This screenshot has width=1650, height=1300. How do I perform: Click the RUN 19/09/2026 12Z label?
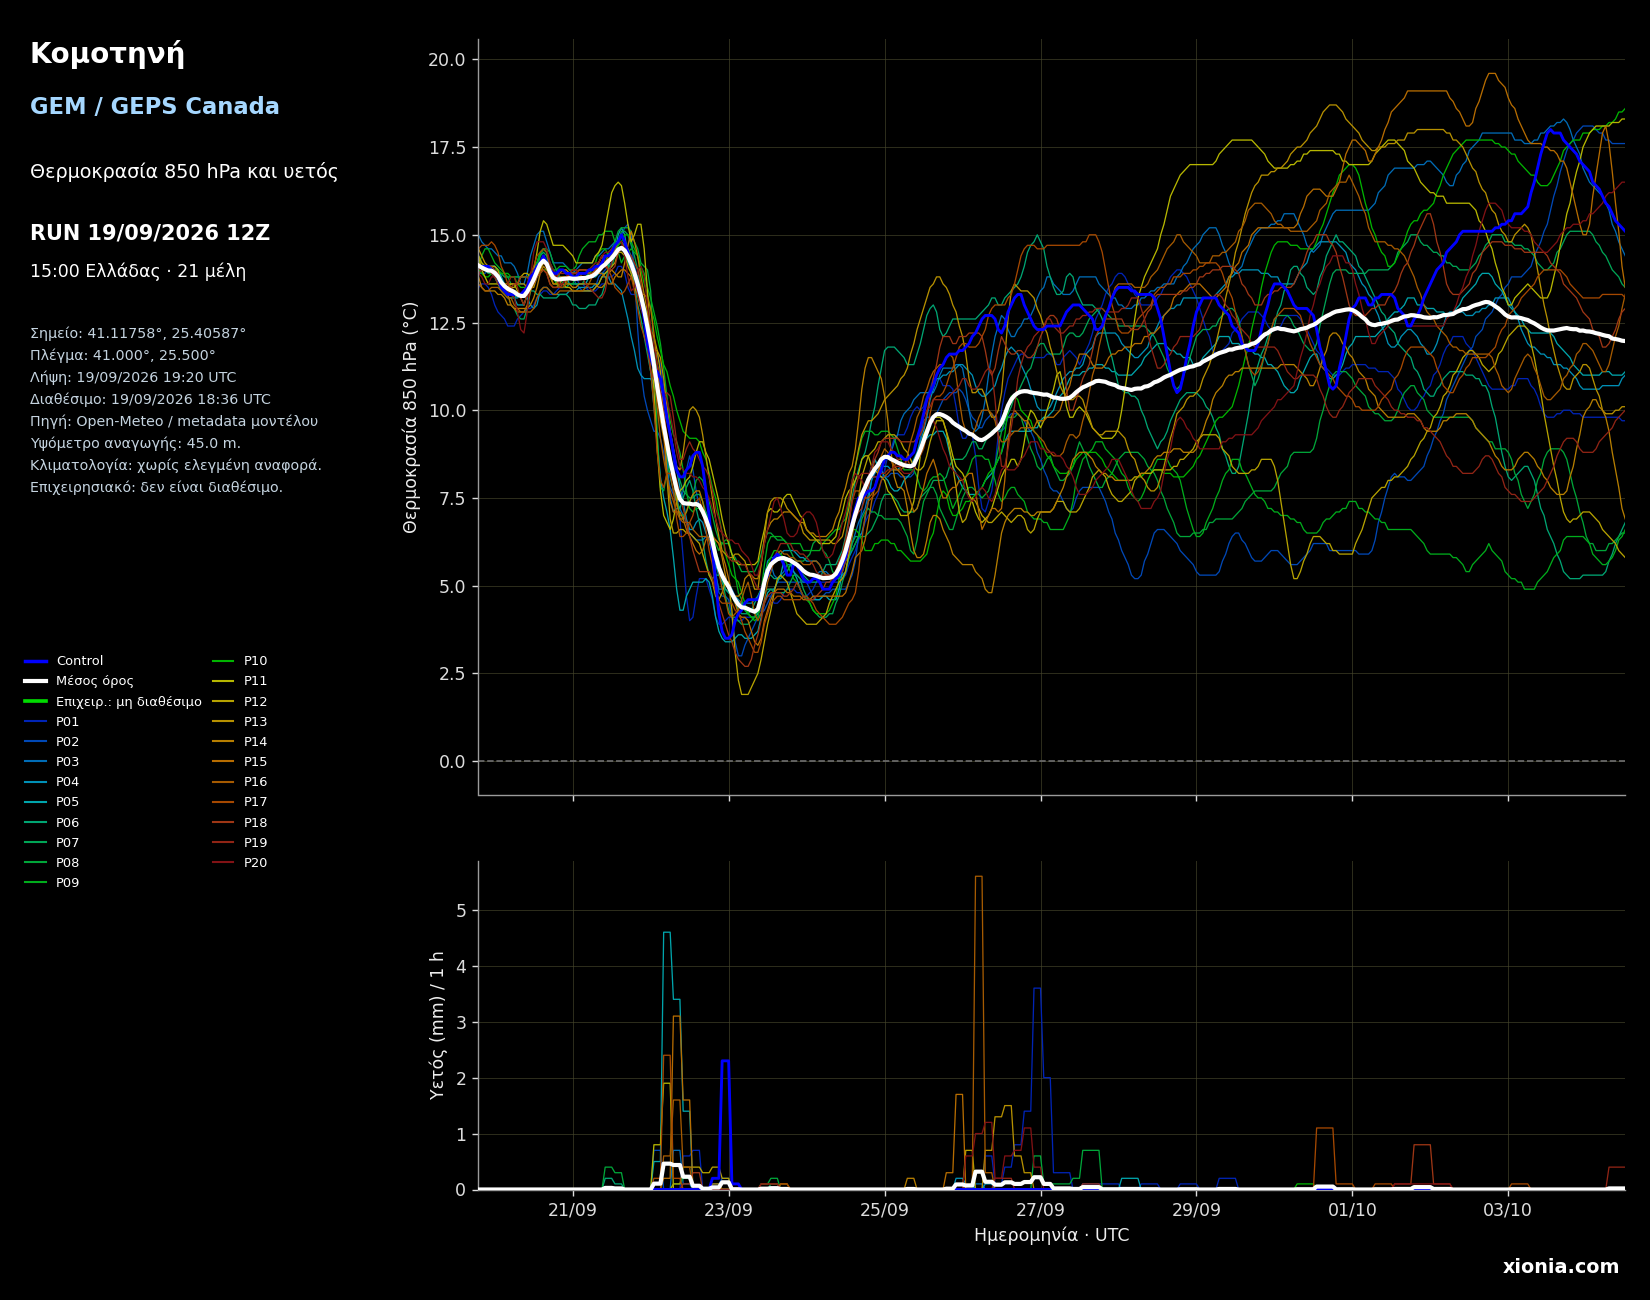point(150,233)
